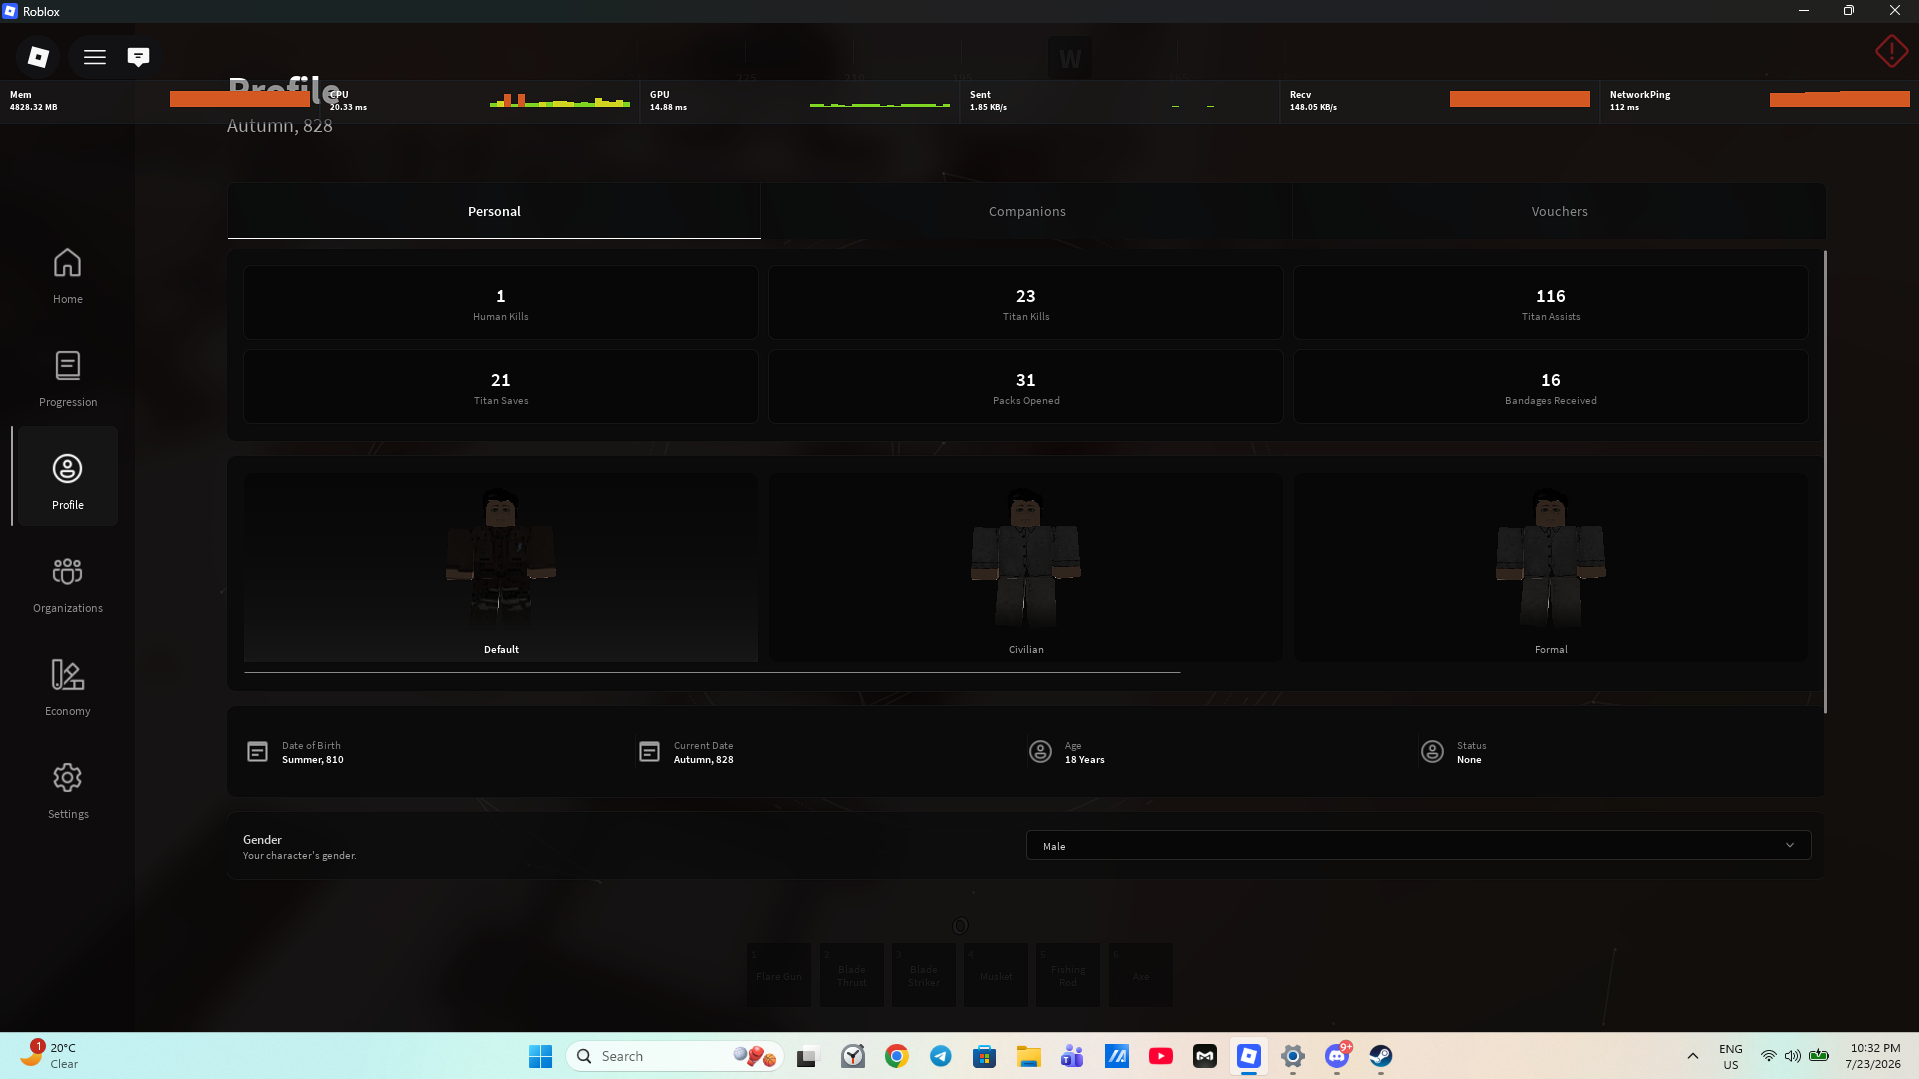Screen dimensions: 1919x1079
Task: Open Steam from the taskbar
Action: (x=1381, y=1056)
